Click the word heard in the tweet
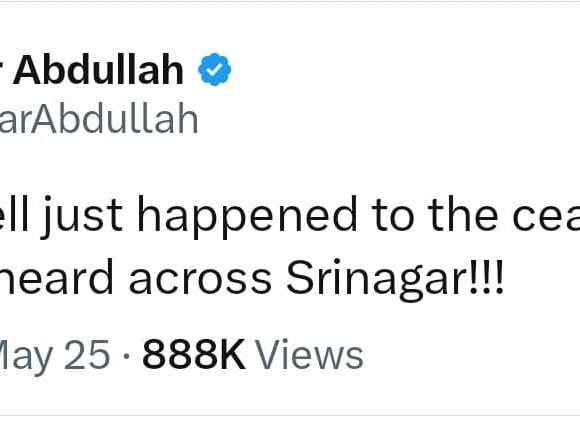This screenshot has width=580, height=424. (x=56, y=277)
